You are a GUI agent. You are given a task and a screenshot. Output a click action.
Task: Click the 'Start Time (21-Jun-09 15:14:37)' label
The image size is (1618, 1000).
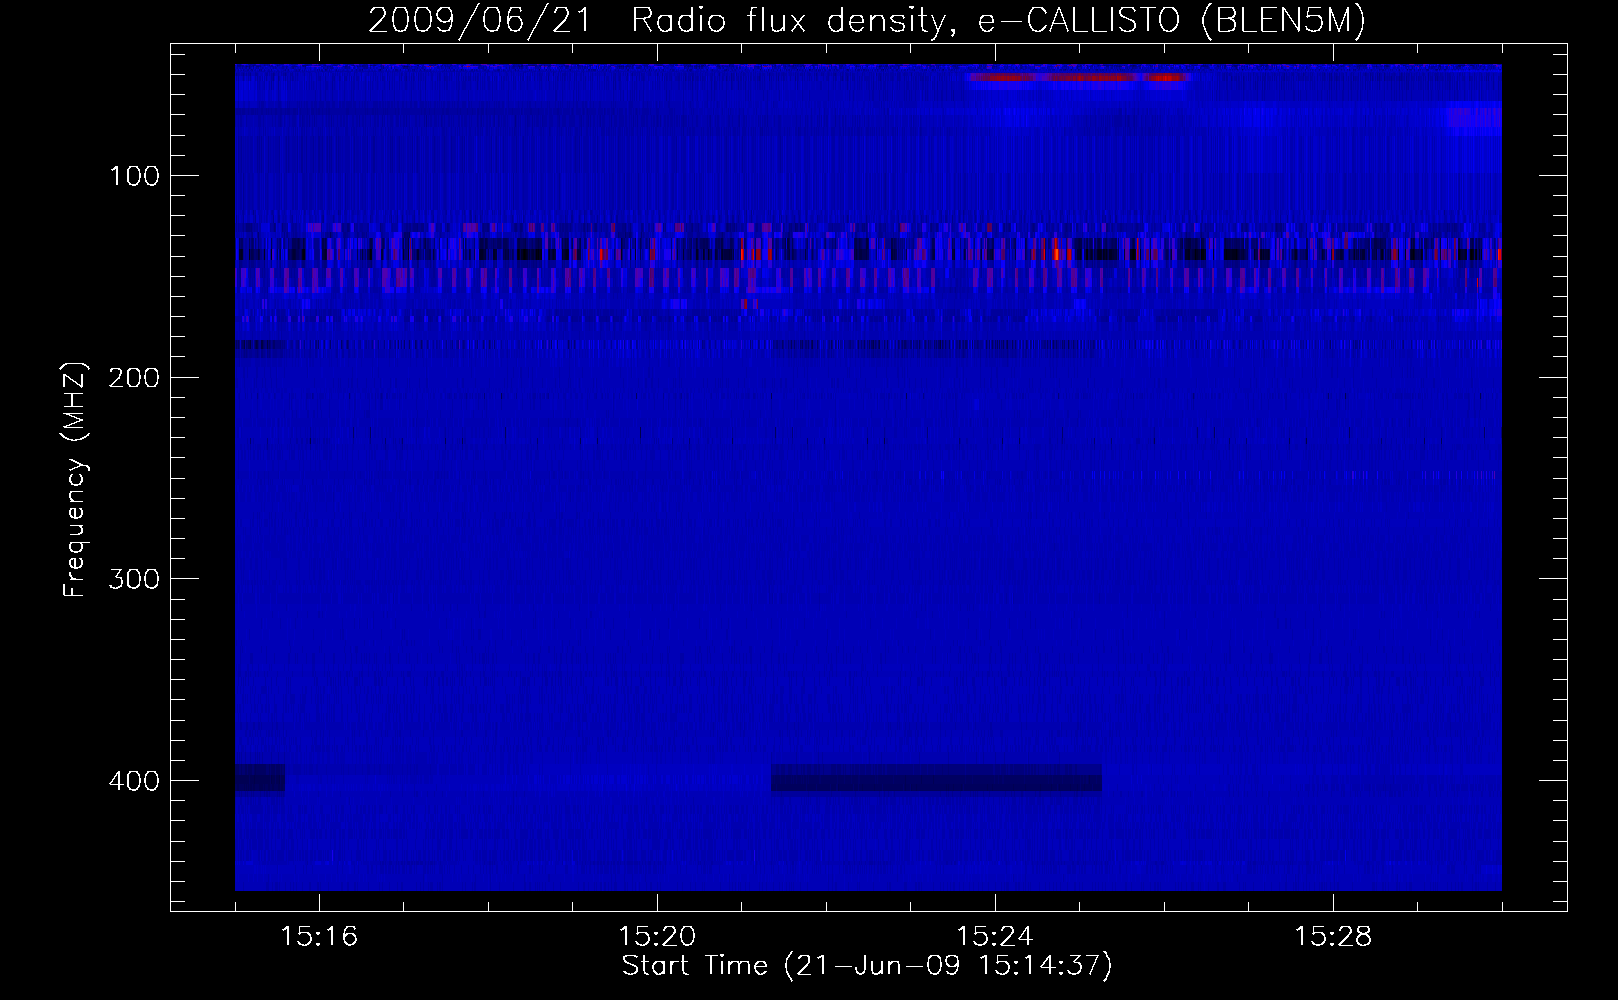pos(867,966)
